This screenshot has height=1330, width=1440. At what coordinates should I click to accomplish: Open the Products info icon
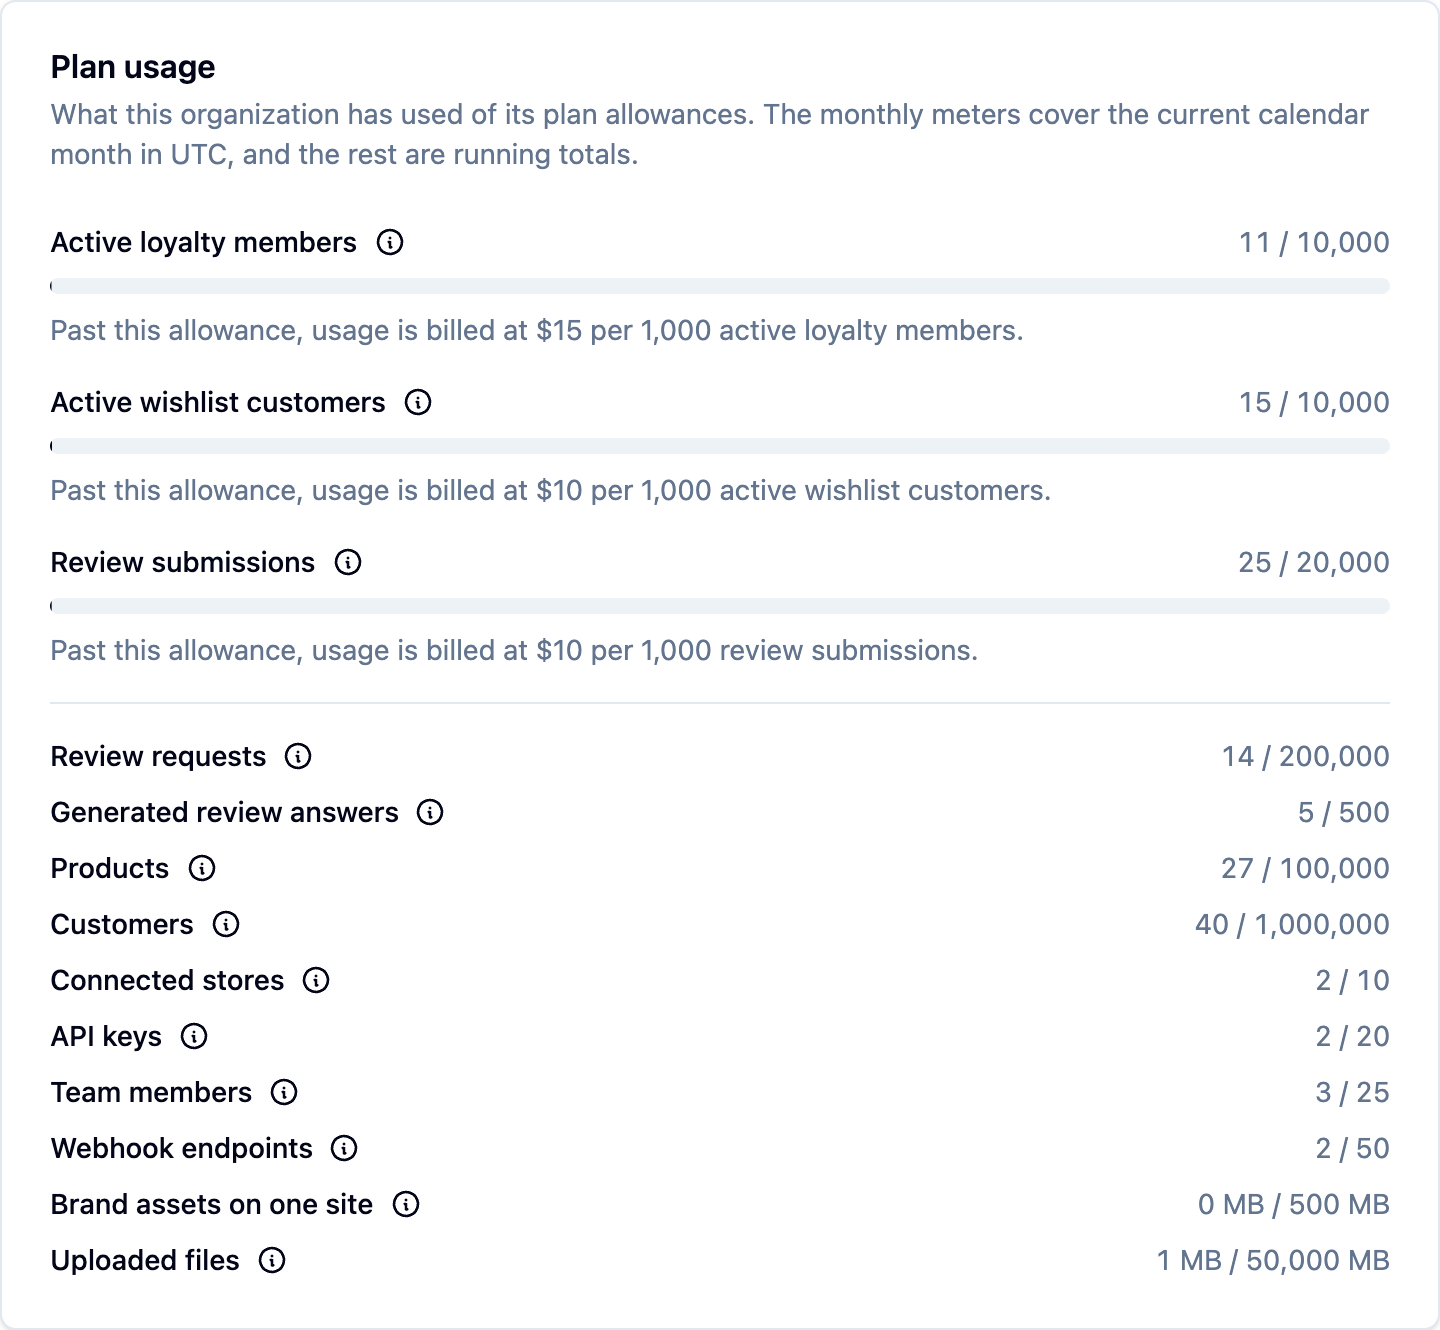pos(202,868)
